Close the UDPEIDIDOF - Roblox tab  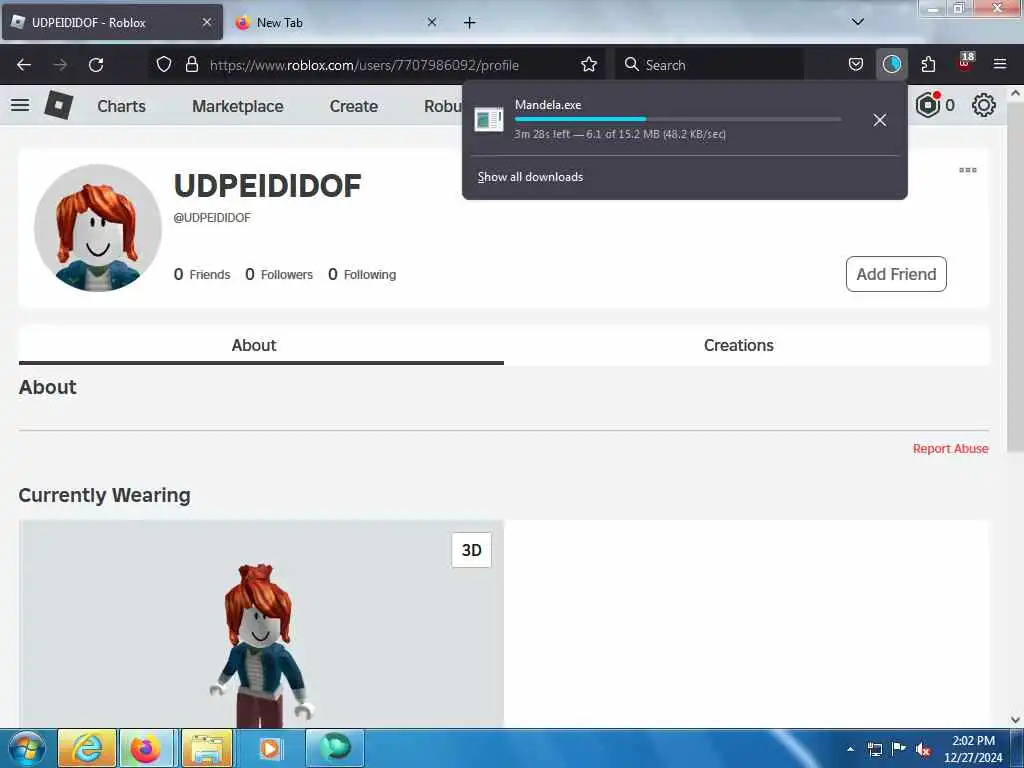(x=206, y=22)
